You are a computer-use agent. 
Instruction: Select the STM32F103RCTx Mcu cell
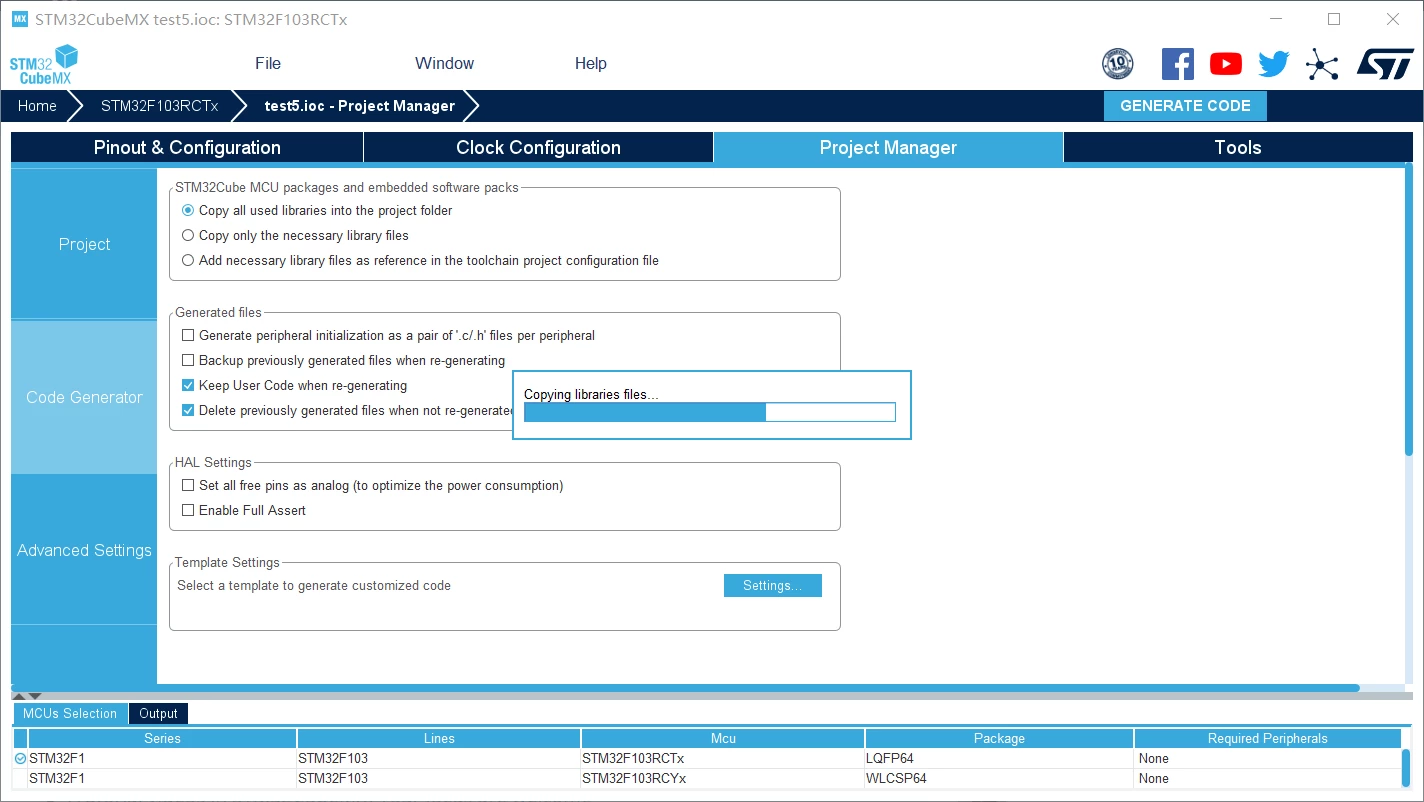click(x=723, y=759)
